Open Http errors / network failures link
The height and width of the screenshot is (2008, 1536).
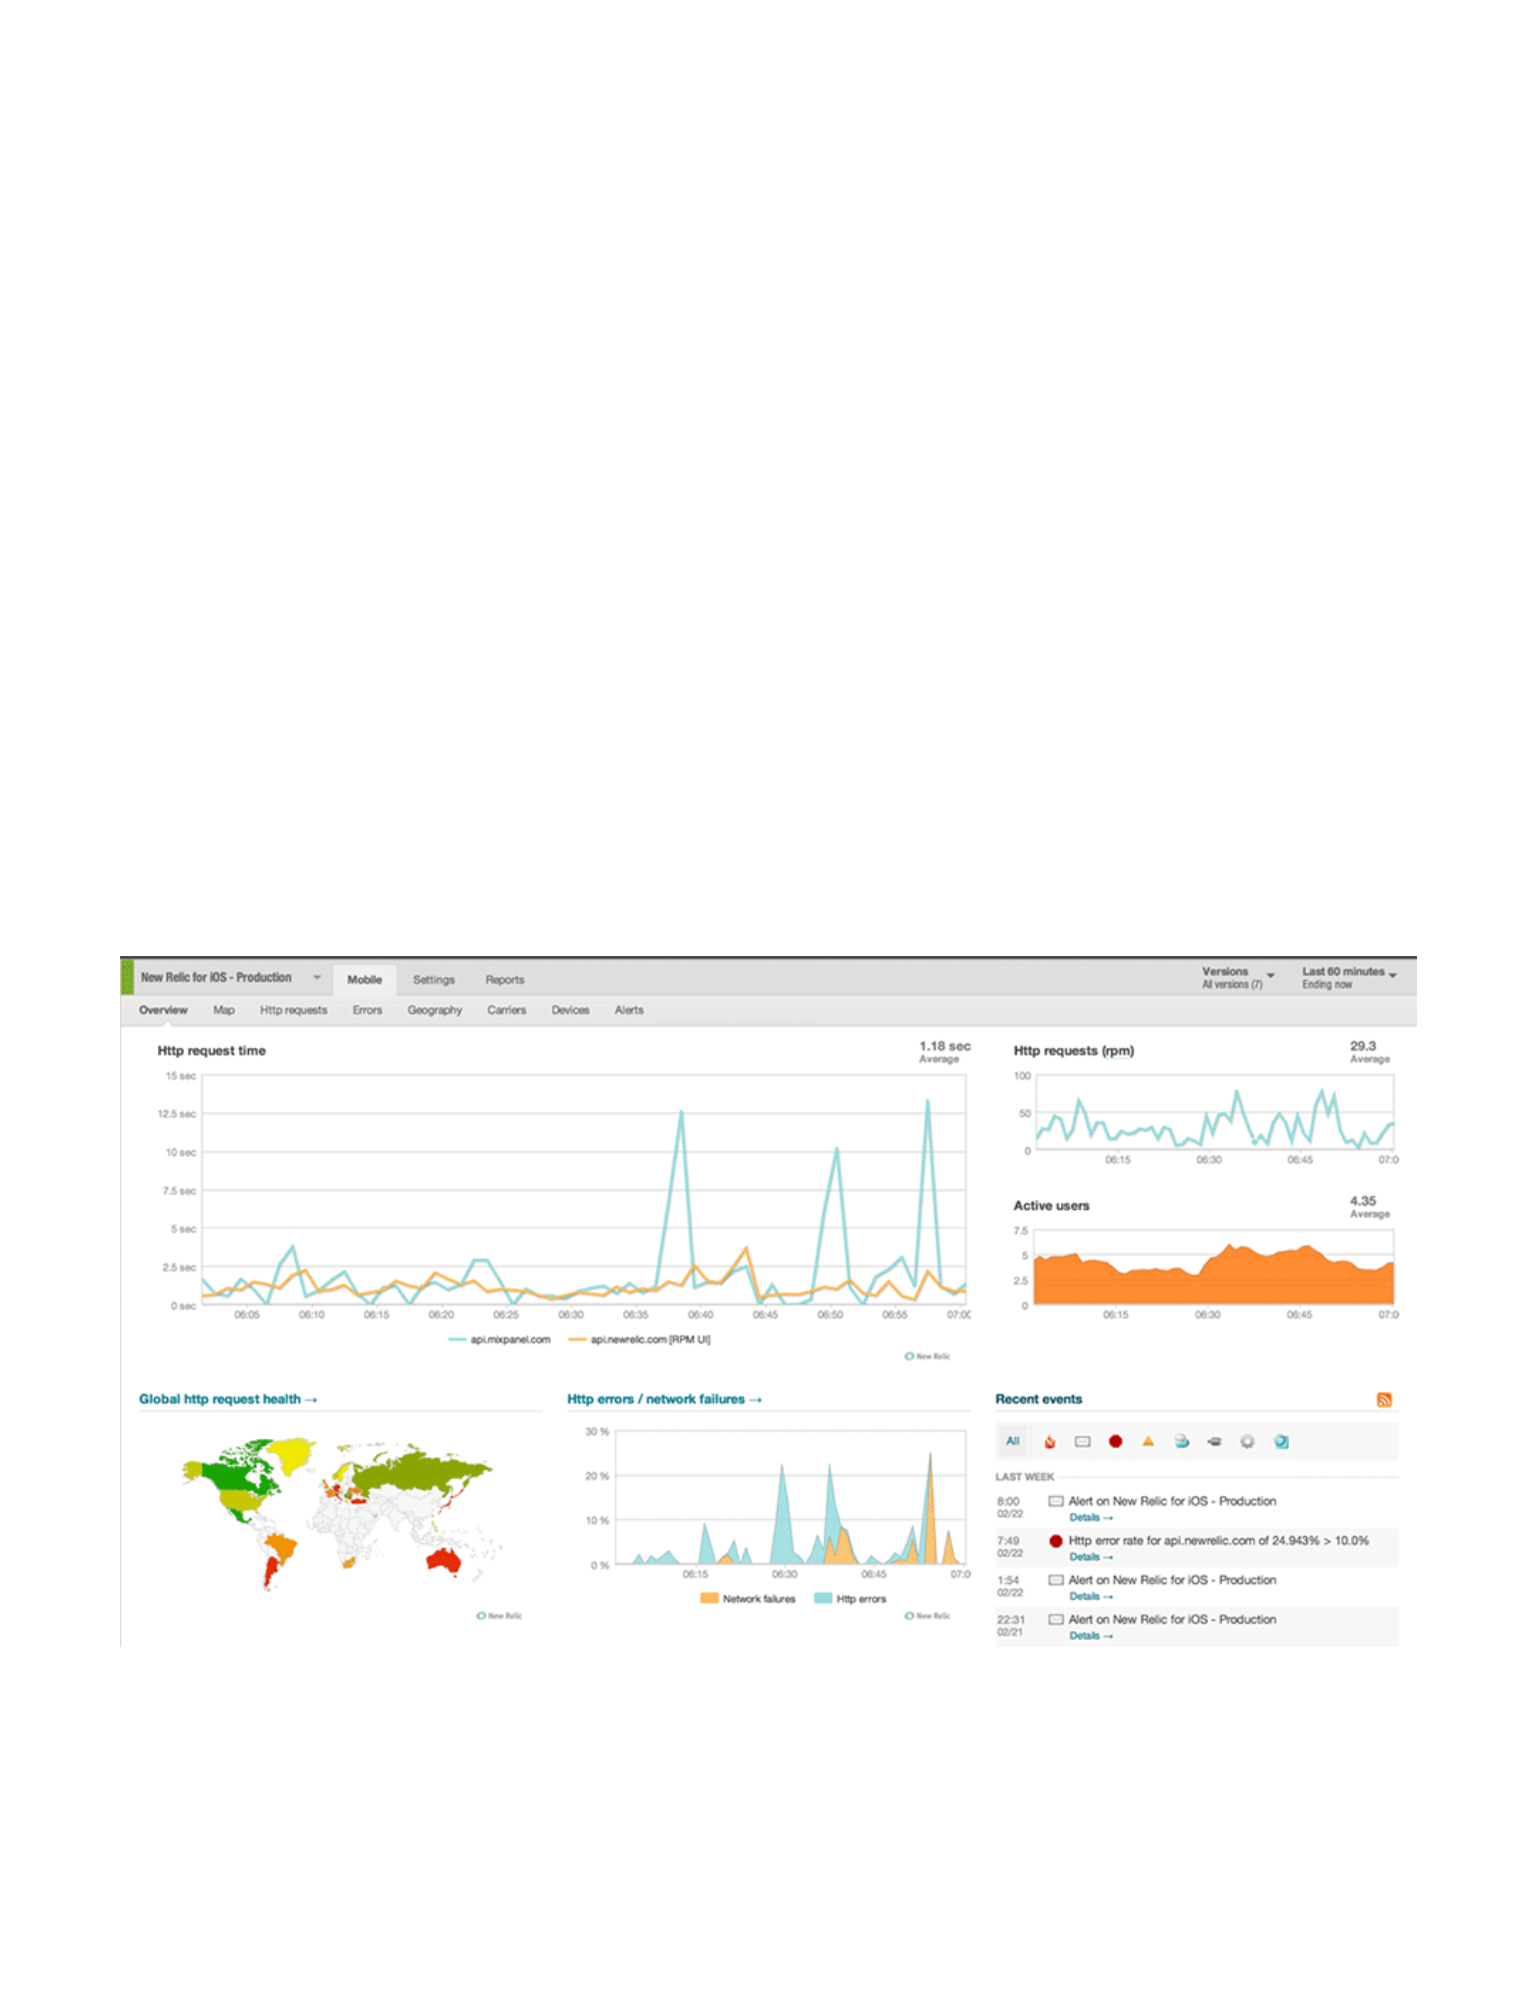pos(664,1399)
